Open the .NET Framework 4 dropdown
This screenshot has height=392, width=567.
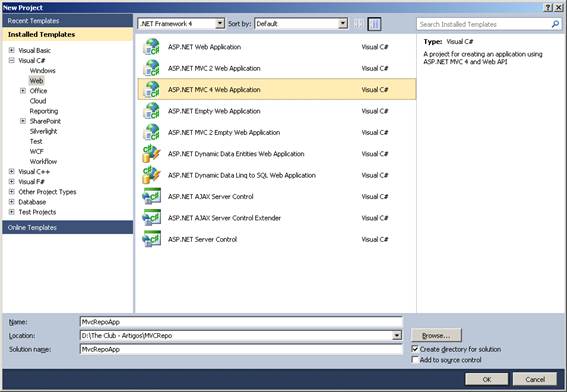coord(181,24)
